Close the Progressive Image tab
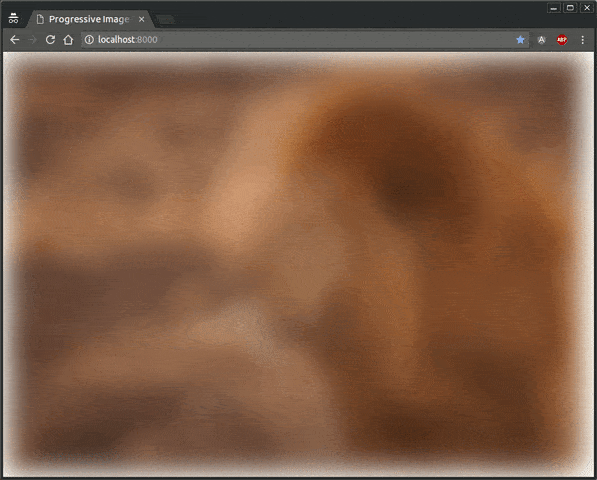This screenshot has width=597, height=480. pos(142,19)
